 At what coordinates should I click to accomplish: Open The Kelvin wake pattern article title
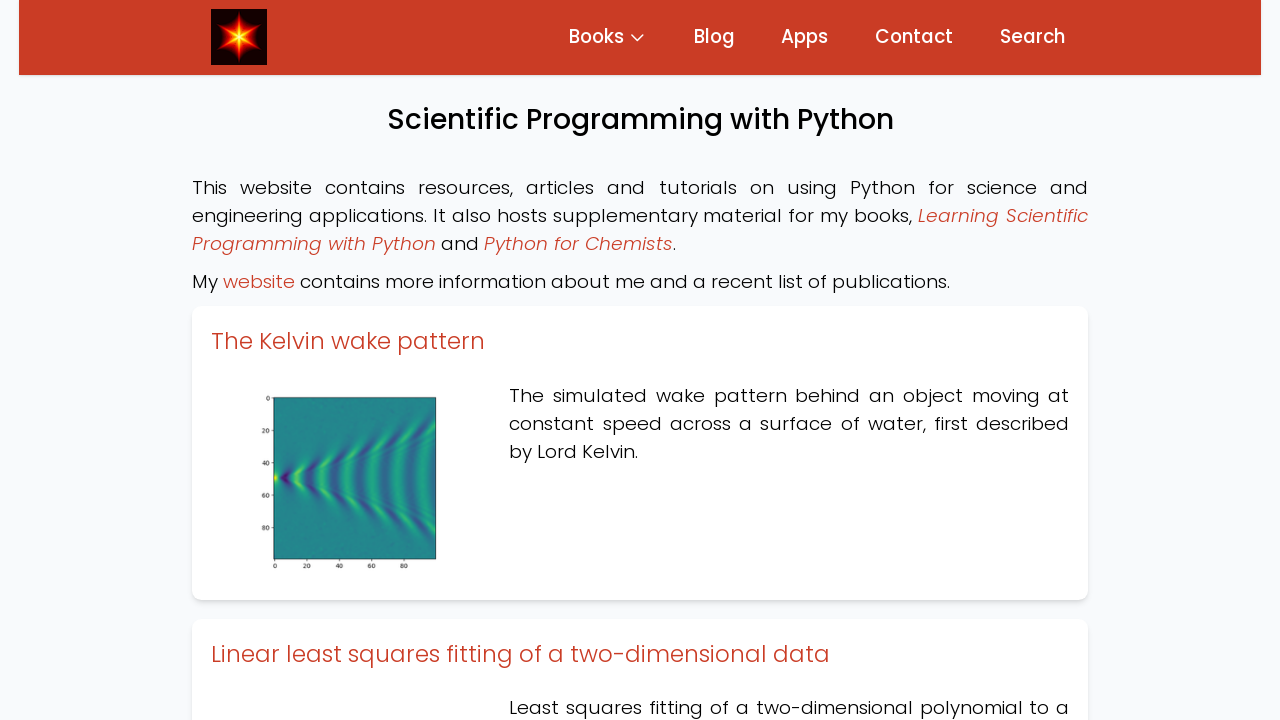(x=347, y=341)
